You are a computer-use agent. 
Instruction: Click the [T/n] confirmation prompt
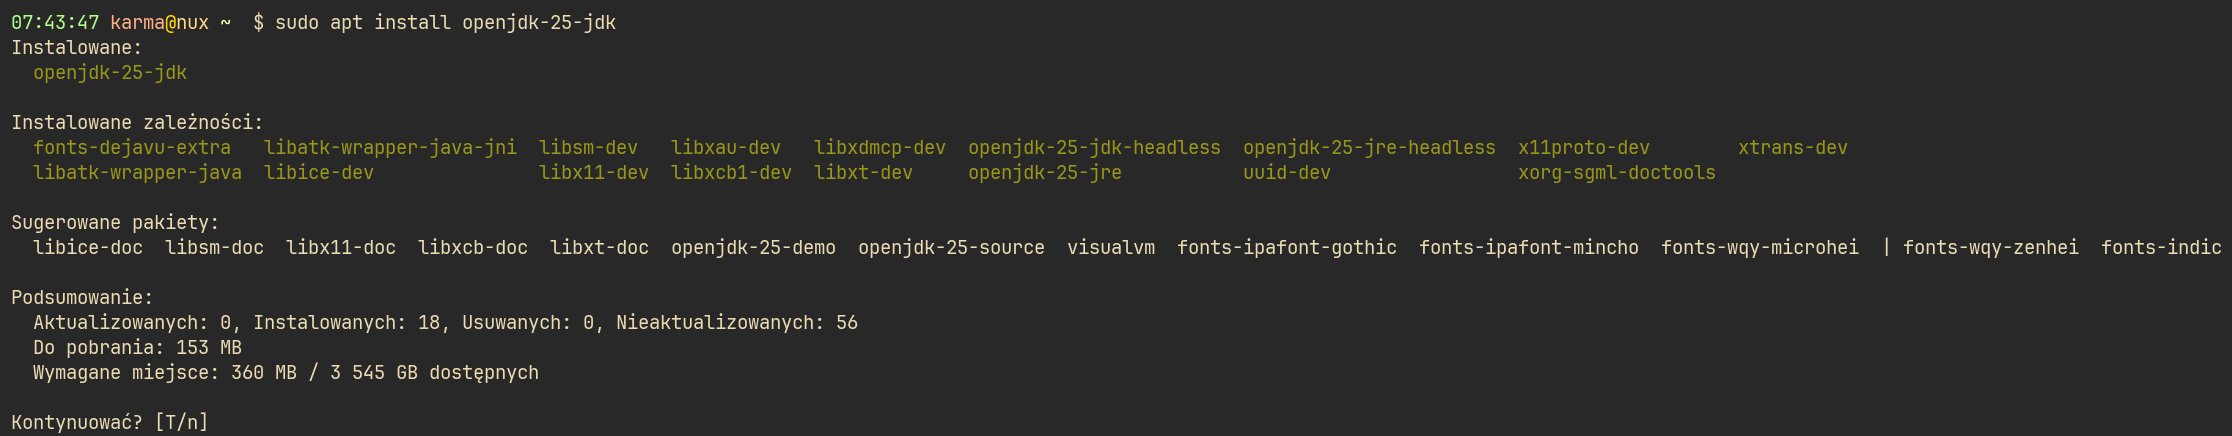coord(181,423)
